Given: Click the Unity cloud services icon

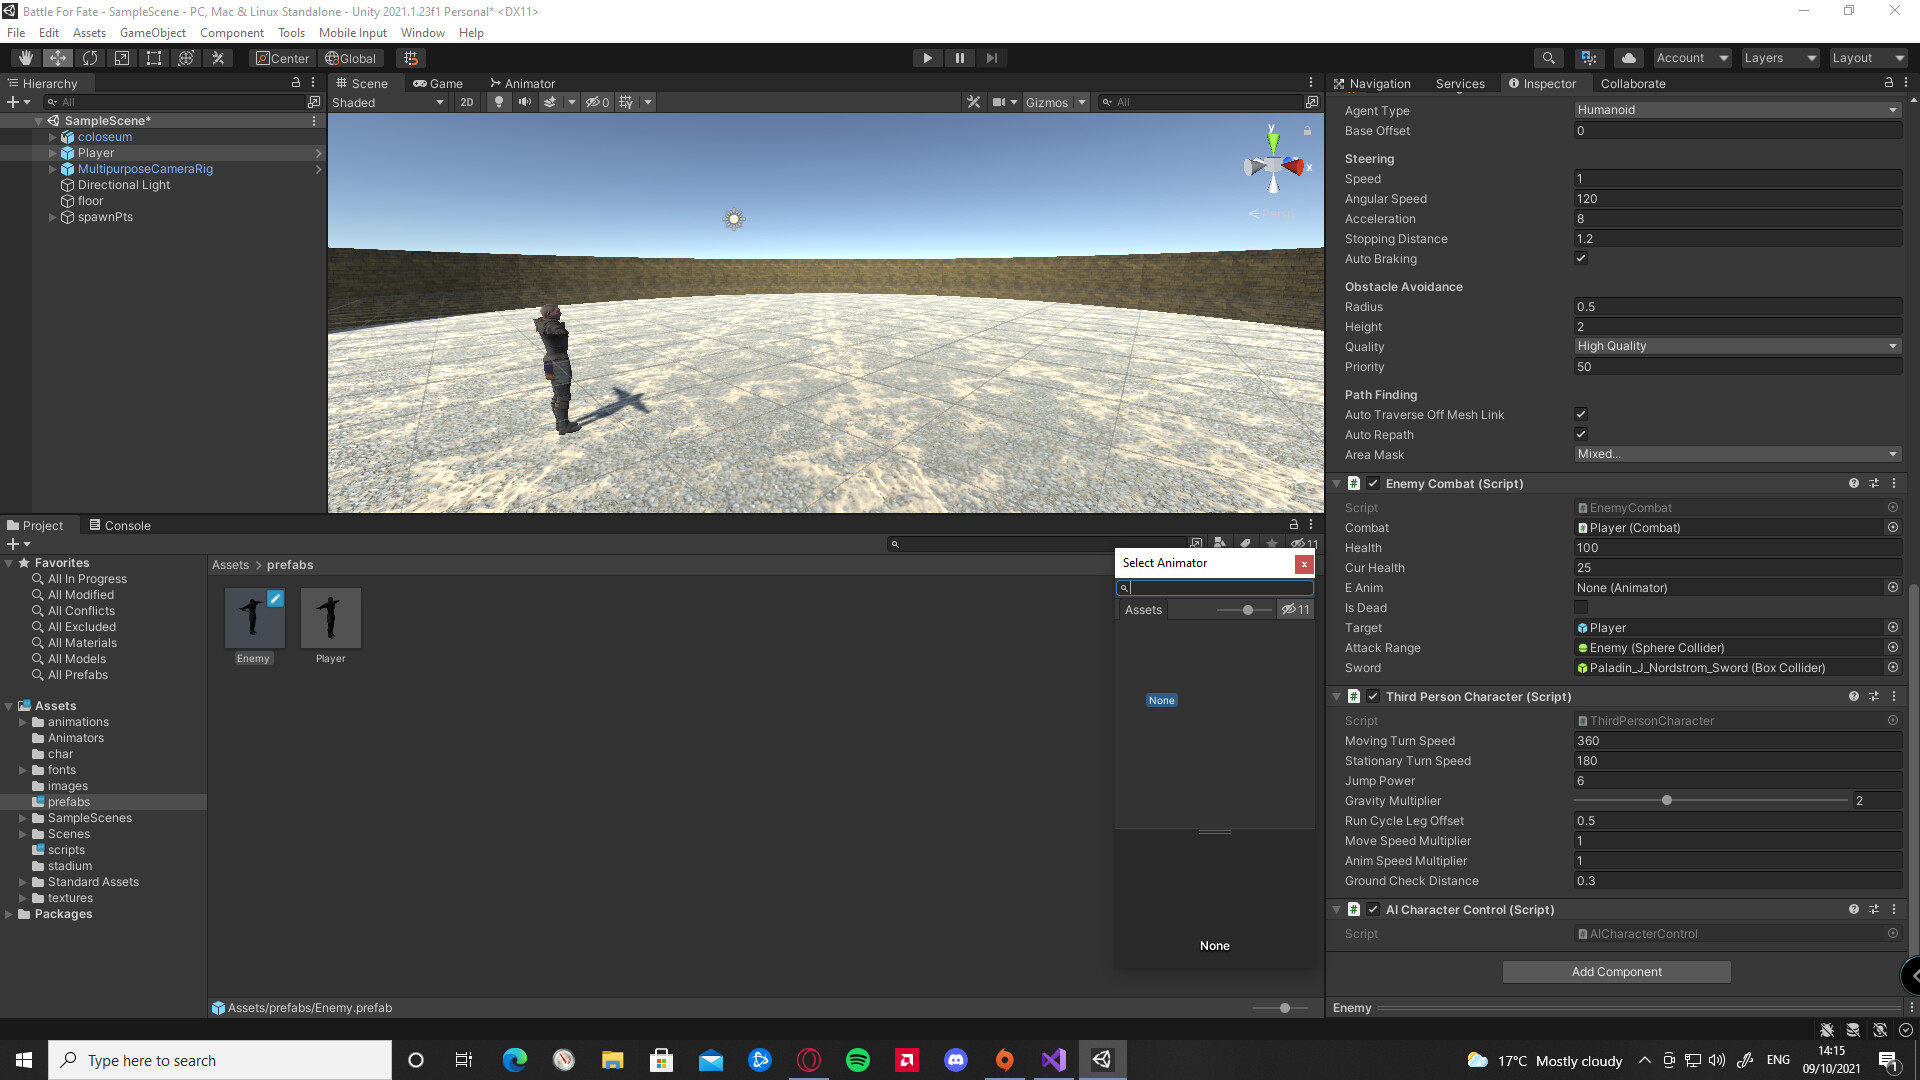Looking at the screenshot, I should pos(1628,57).
